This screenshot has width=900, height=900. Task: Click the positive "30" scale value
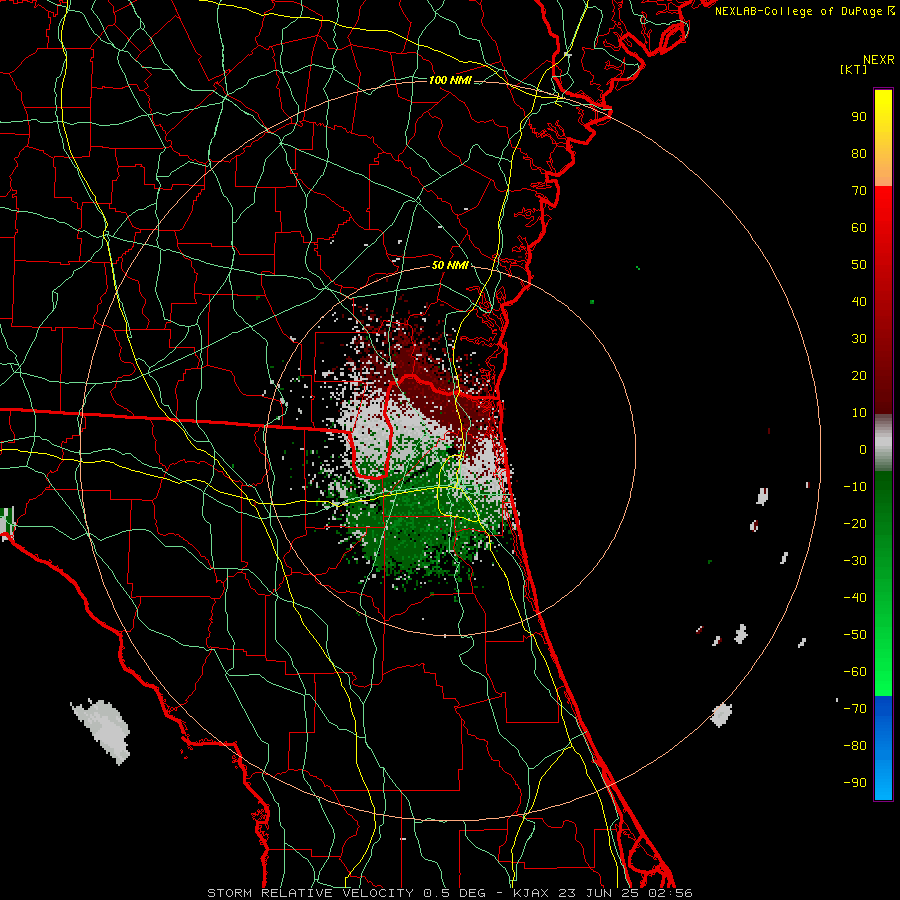pos(859,339)
